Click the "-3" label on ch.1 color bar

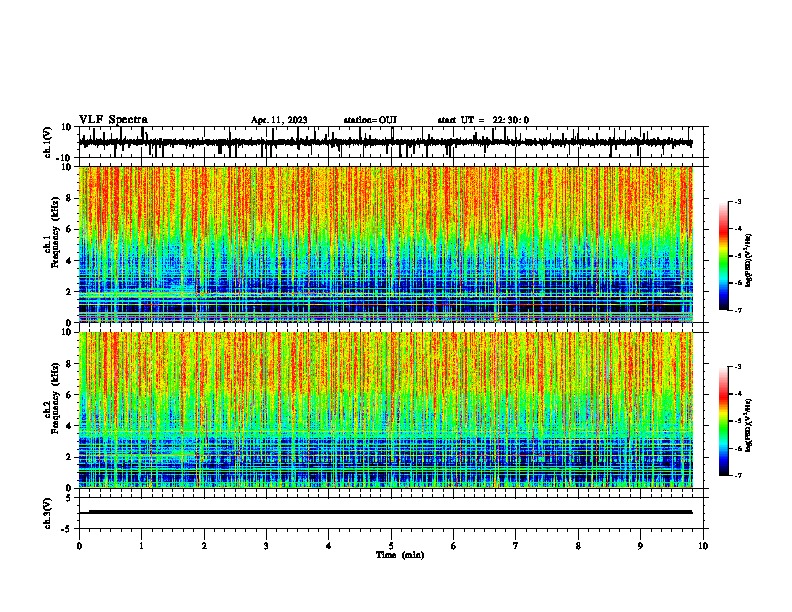(x=737, y=201)
